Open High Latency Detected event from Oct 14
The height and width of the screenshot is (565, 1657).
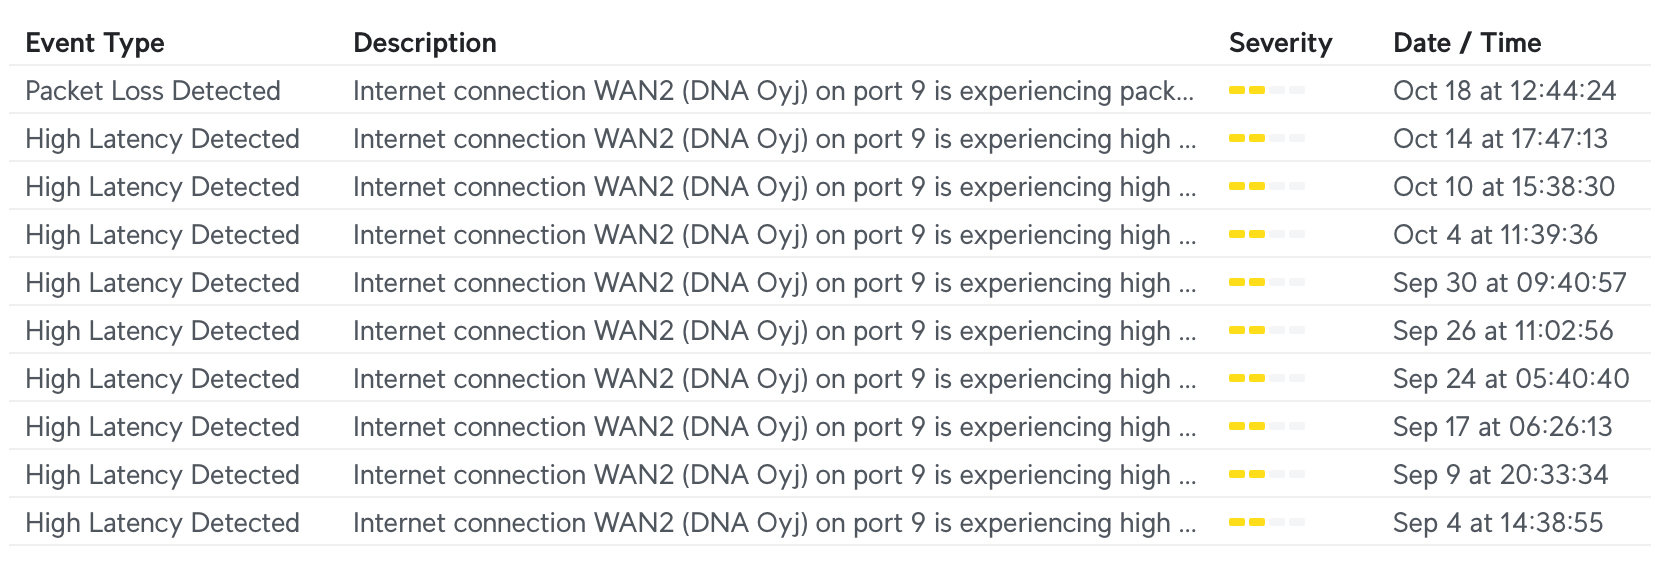pyautogui.click(x=162, y=139)
